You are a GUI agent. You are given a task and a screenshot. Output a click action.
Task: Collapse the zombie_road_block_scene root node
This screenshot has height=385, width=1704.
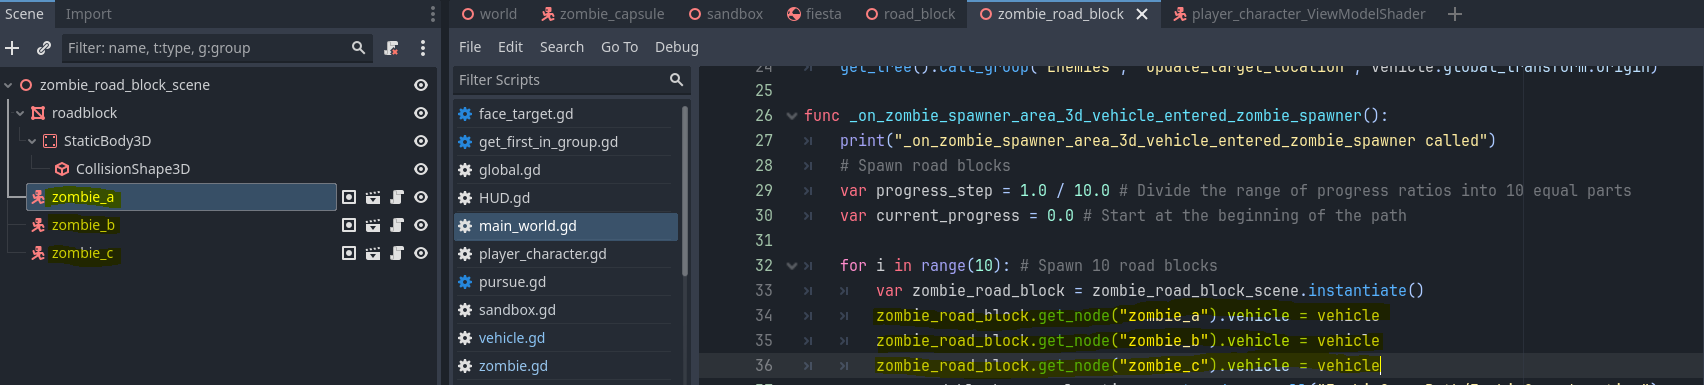pos(8,86)
